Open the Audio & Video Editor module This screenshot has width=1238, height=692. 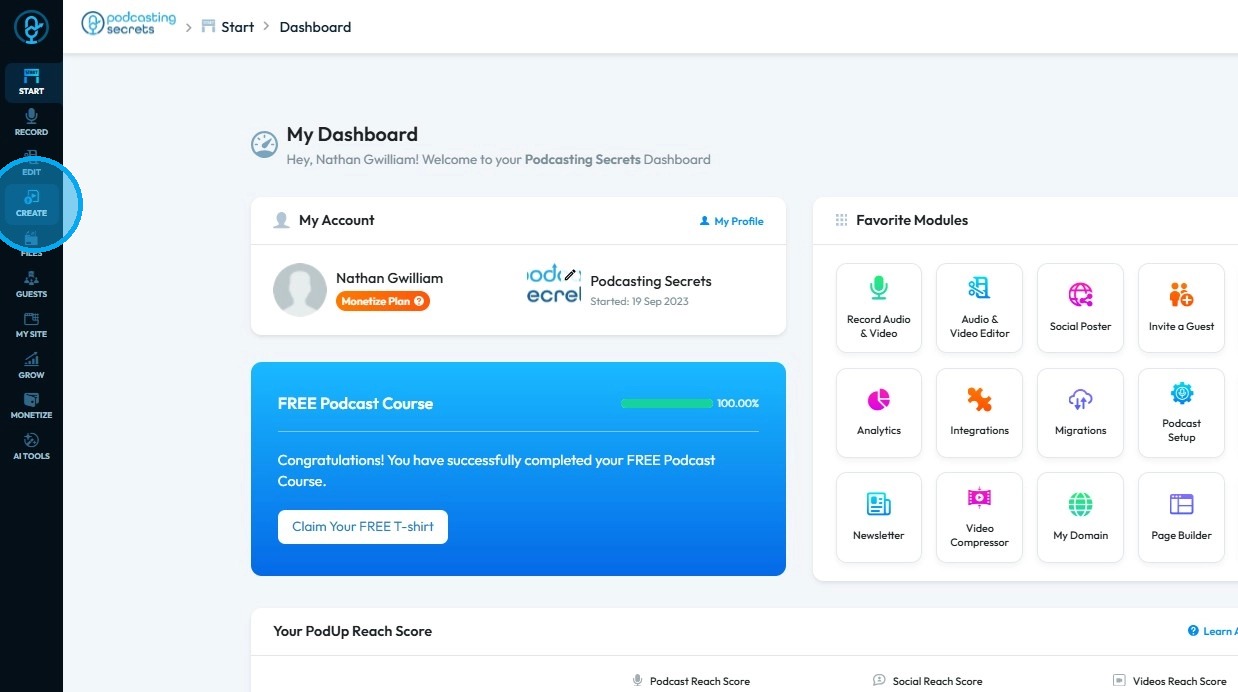click(979, 308)
